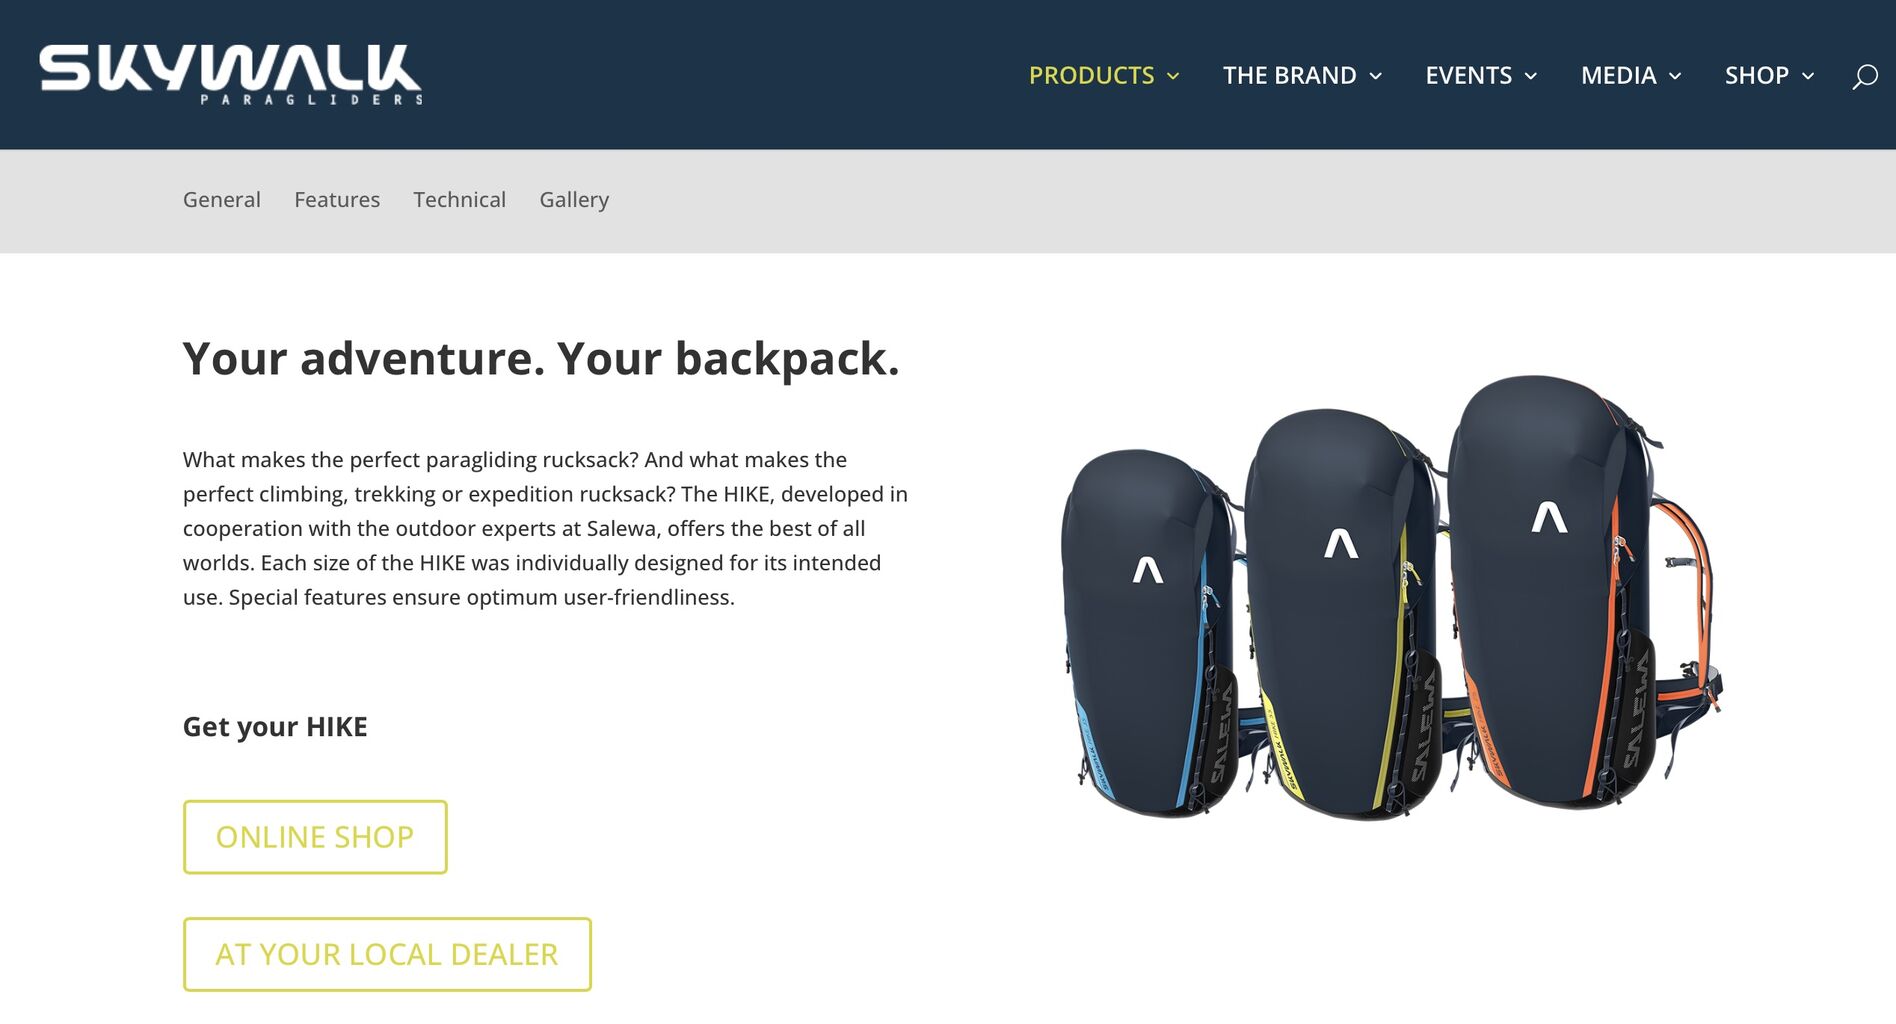
Task: Jump to the Gallery section
Action: [574, 199]
